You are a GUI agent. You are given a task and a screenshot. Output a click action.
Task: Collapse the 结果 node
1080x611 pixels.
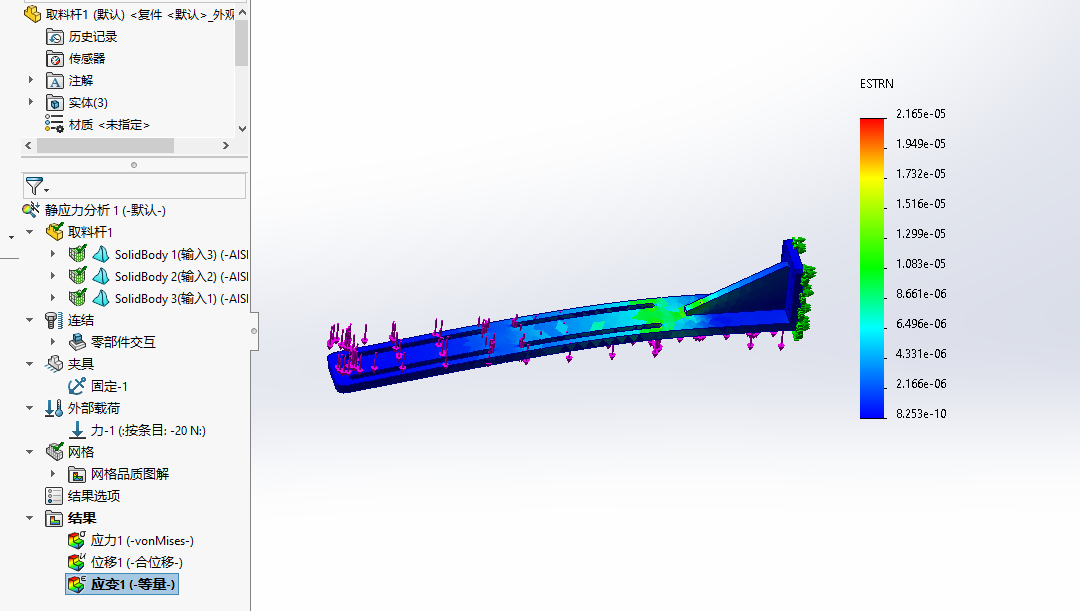click(30, 518)
